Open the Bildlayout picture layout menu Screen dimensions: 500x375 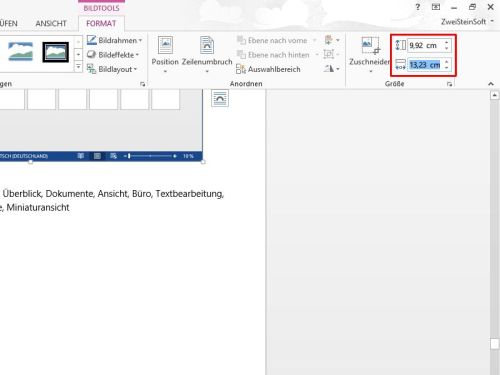click(112, 69)
